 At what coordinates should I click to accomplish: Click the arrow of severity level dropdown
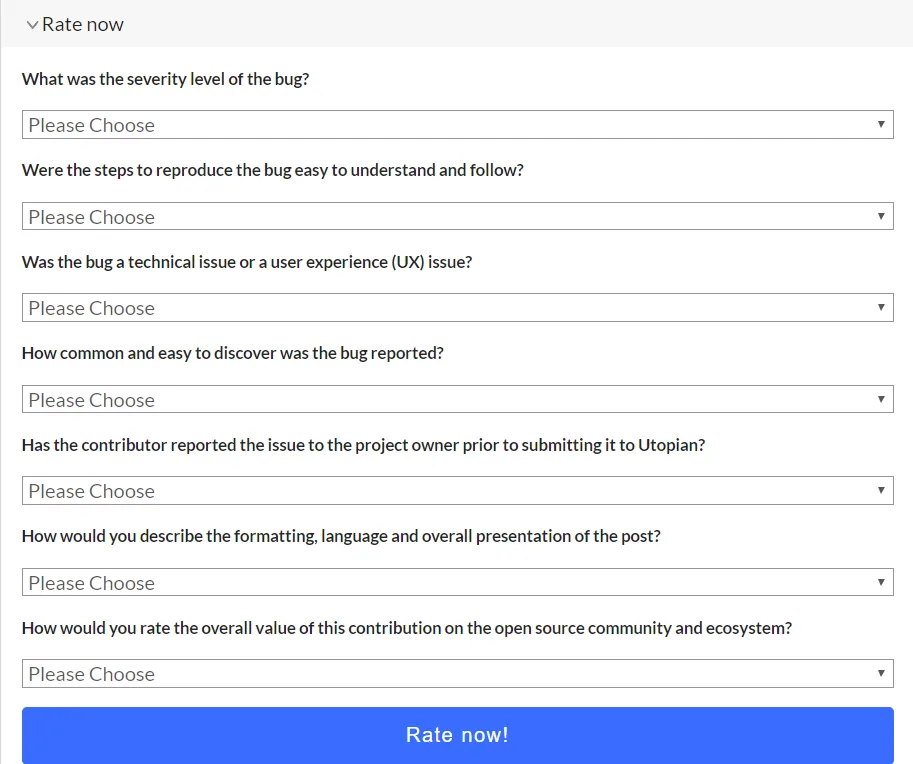pyautogui.click(x=881, y=125)
